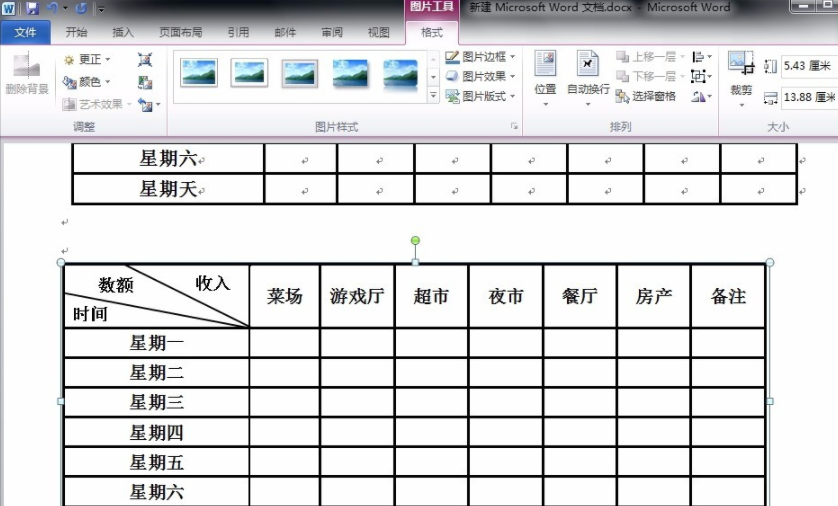Viewport: 838px width, 506px height.
Task: Click the 星期五 row label in the picture
Action: point(157,462)
